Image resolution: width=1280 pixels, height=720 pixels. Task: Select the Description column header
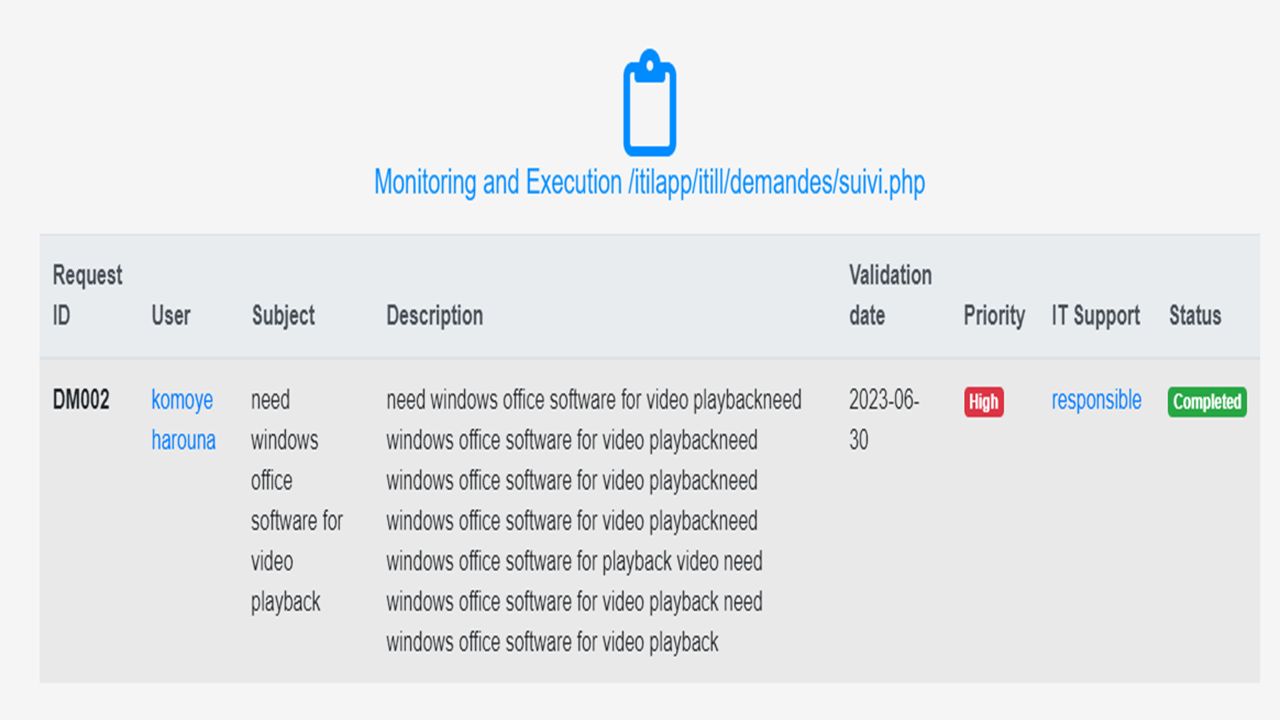(x=434, y=315)
